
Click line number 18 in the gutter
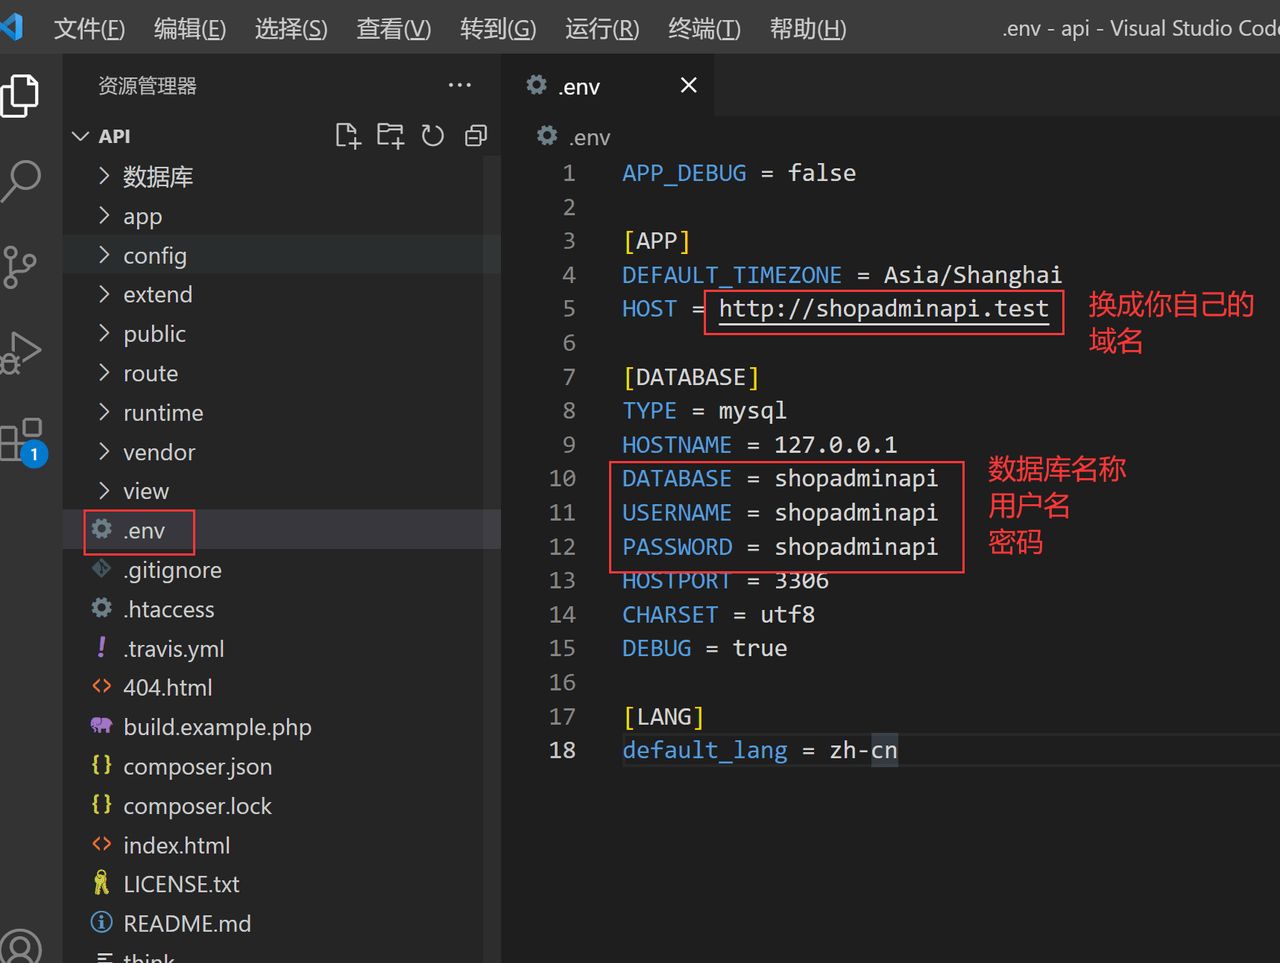[562, 750]
